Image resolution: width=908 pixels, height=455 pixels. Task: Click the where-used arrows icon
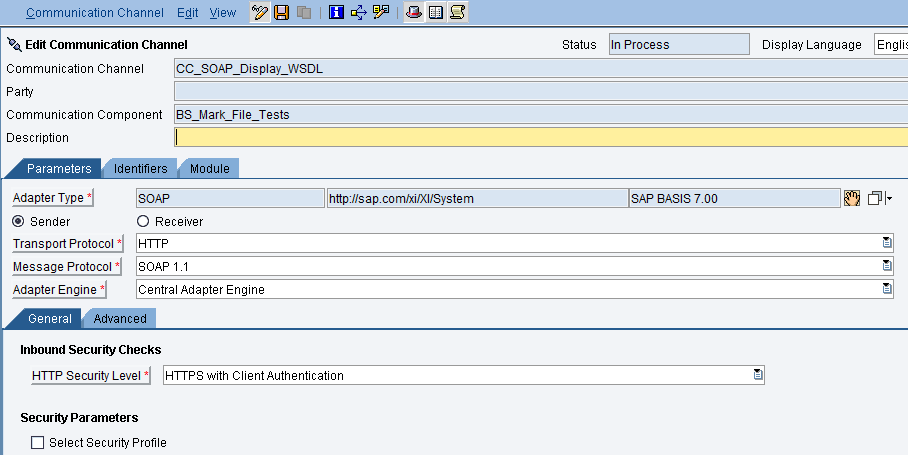point(358,12)
